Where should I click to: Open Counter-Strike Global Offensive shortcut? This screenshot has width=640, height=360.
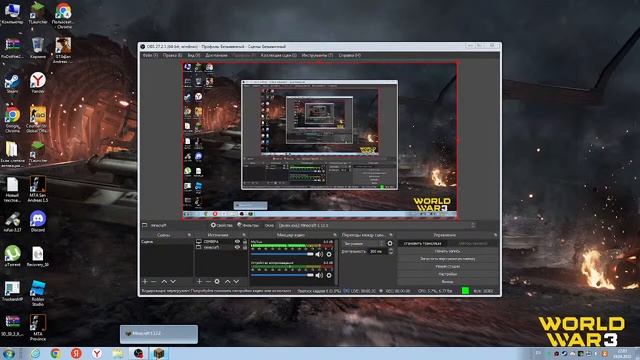[38, 119]
